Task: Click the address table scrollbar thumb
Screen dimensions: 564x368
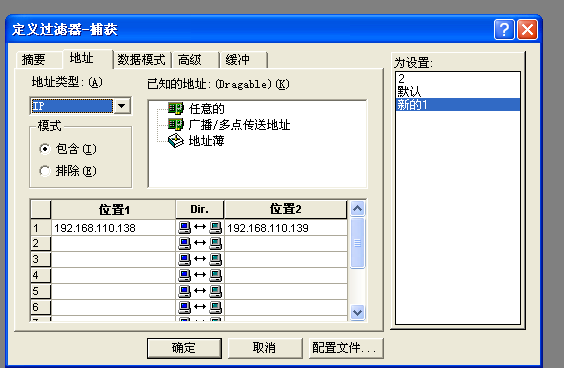Action: [358, 243]
